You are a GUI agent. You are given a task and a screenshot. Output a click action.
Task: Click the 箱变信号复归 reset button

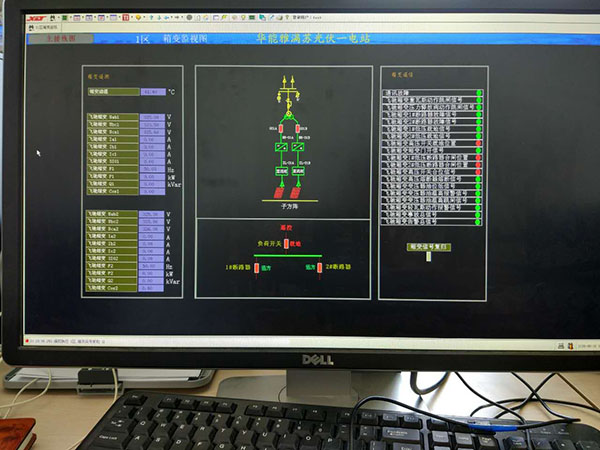click(429, 244)
